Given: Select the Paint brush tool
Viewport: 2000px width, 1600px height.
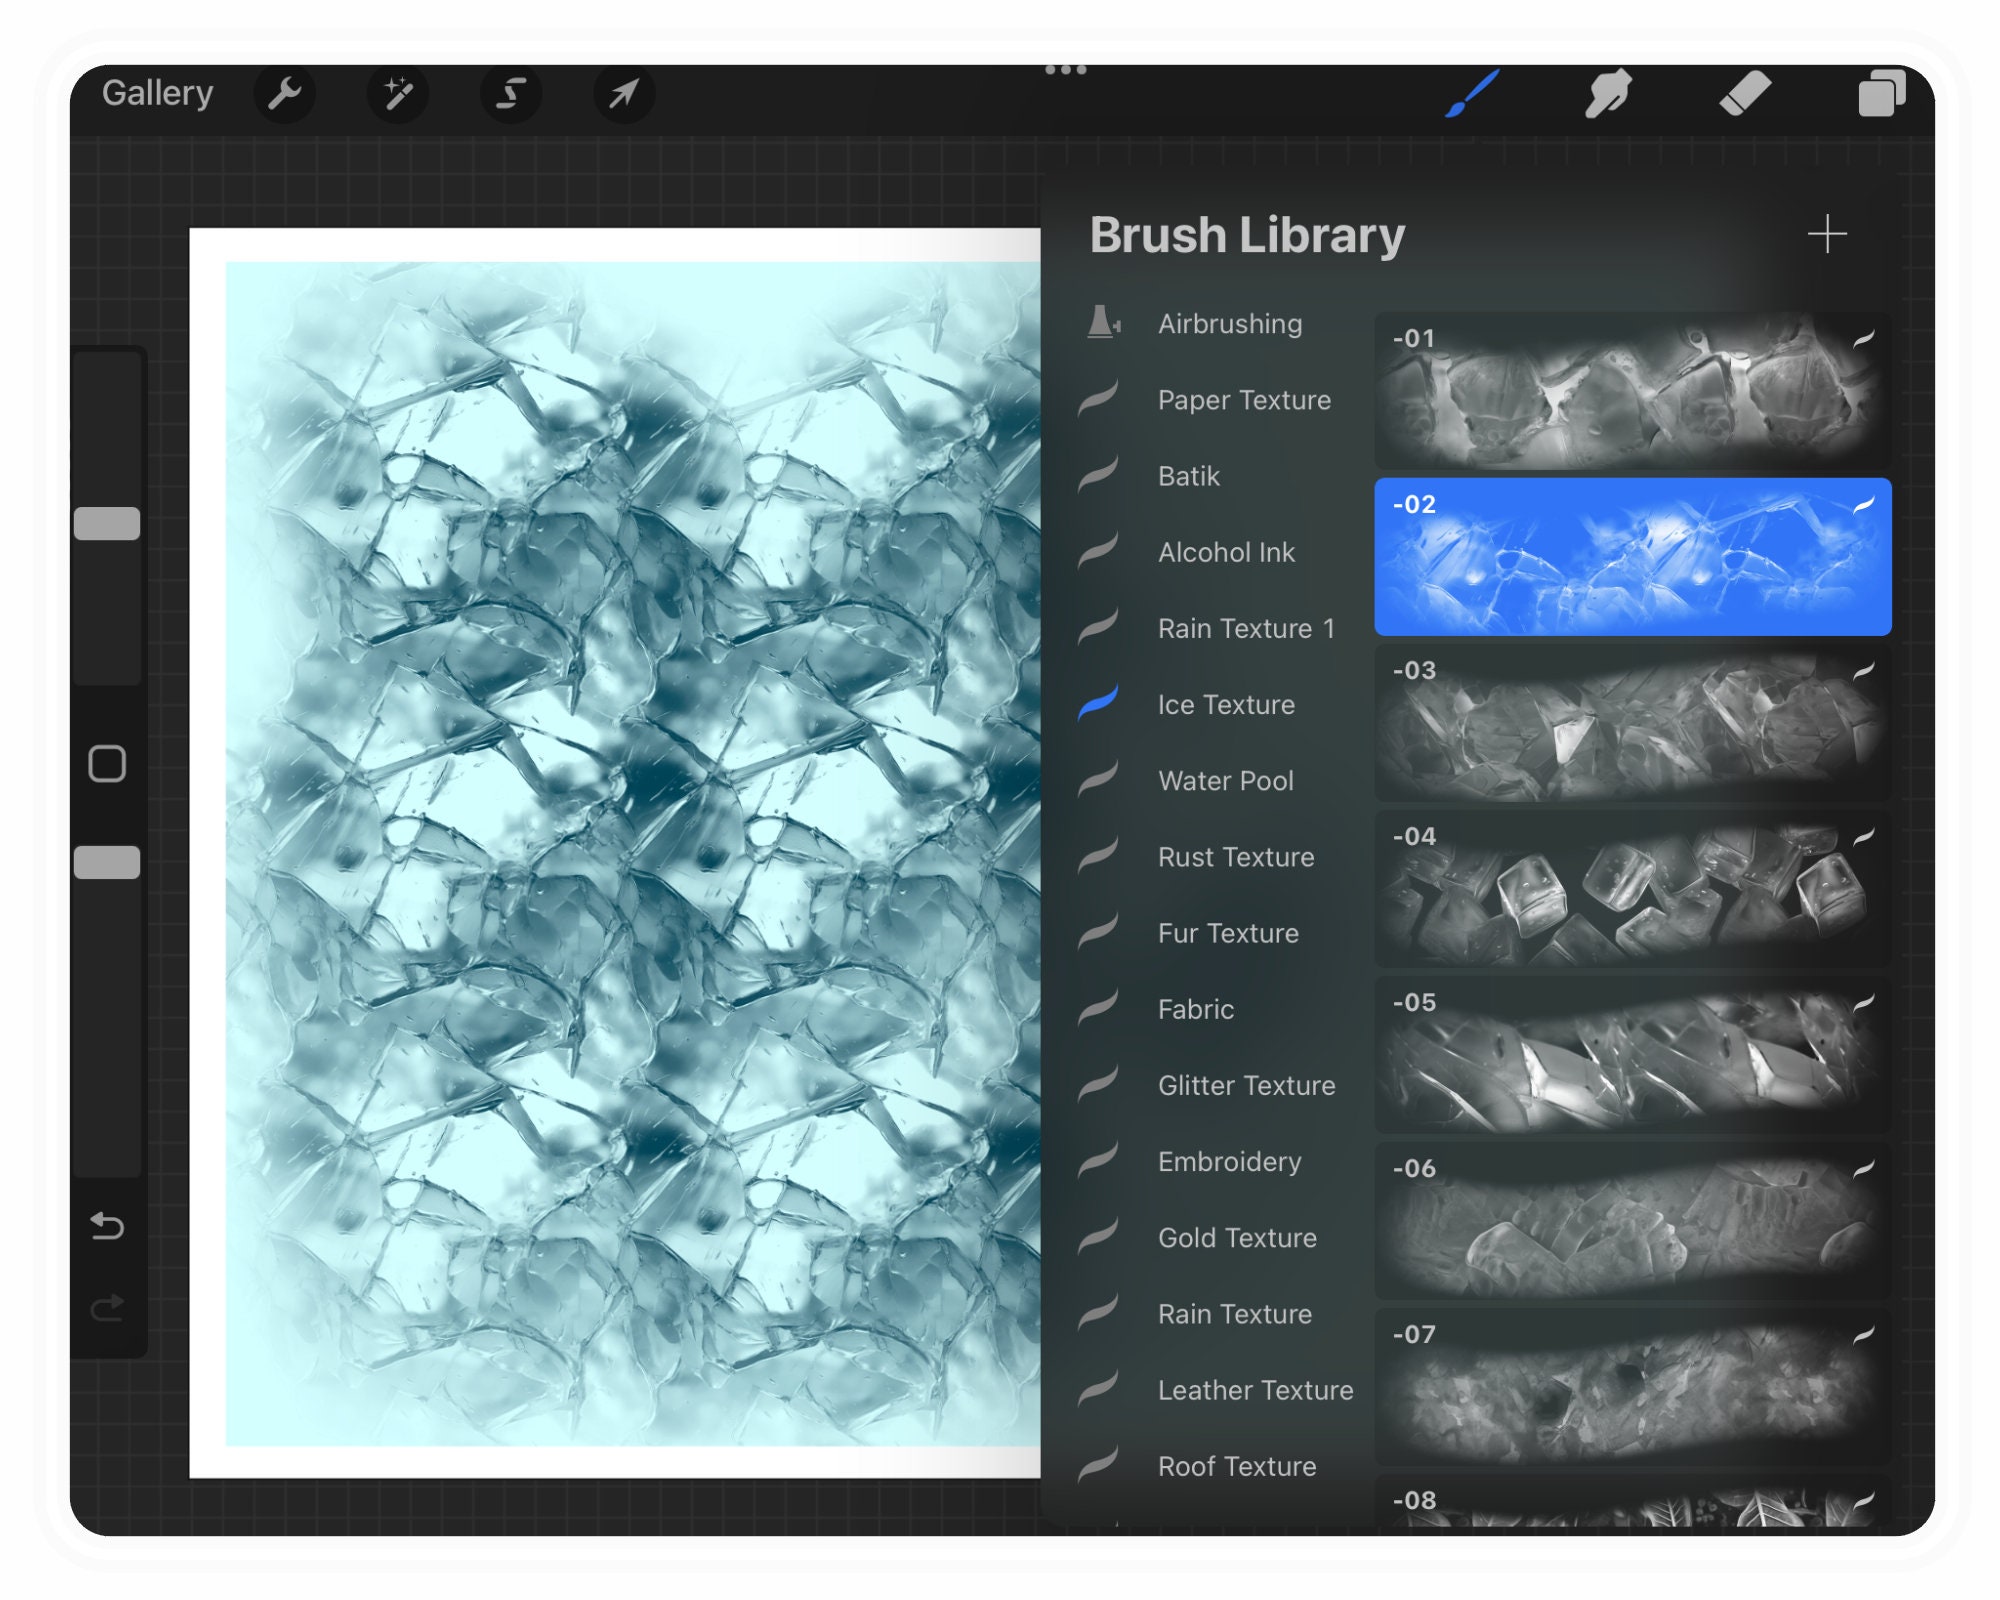Looking at the screenshot, I should (1471, 93).
